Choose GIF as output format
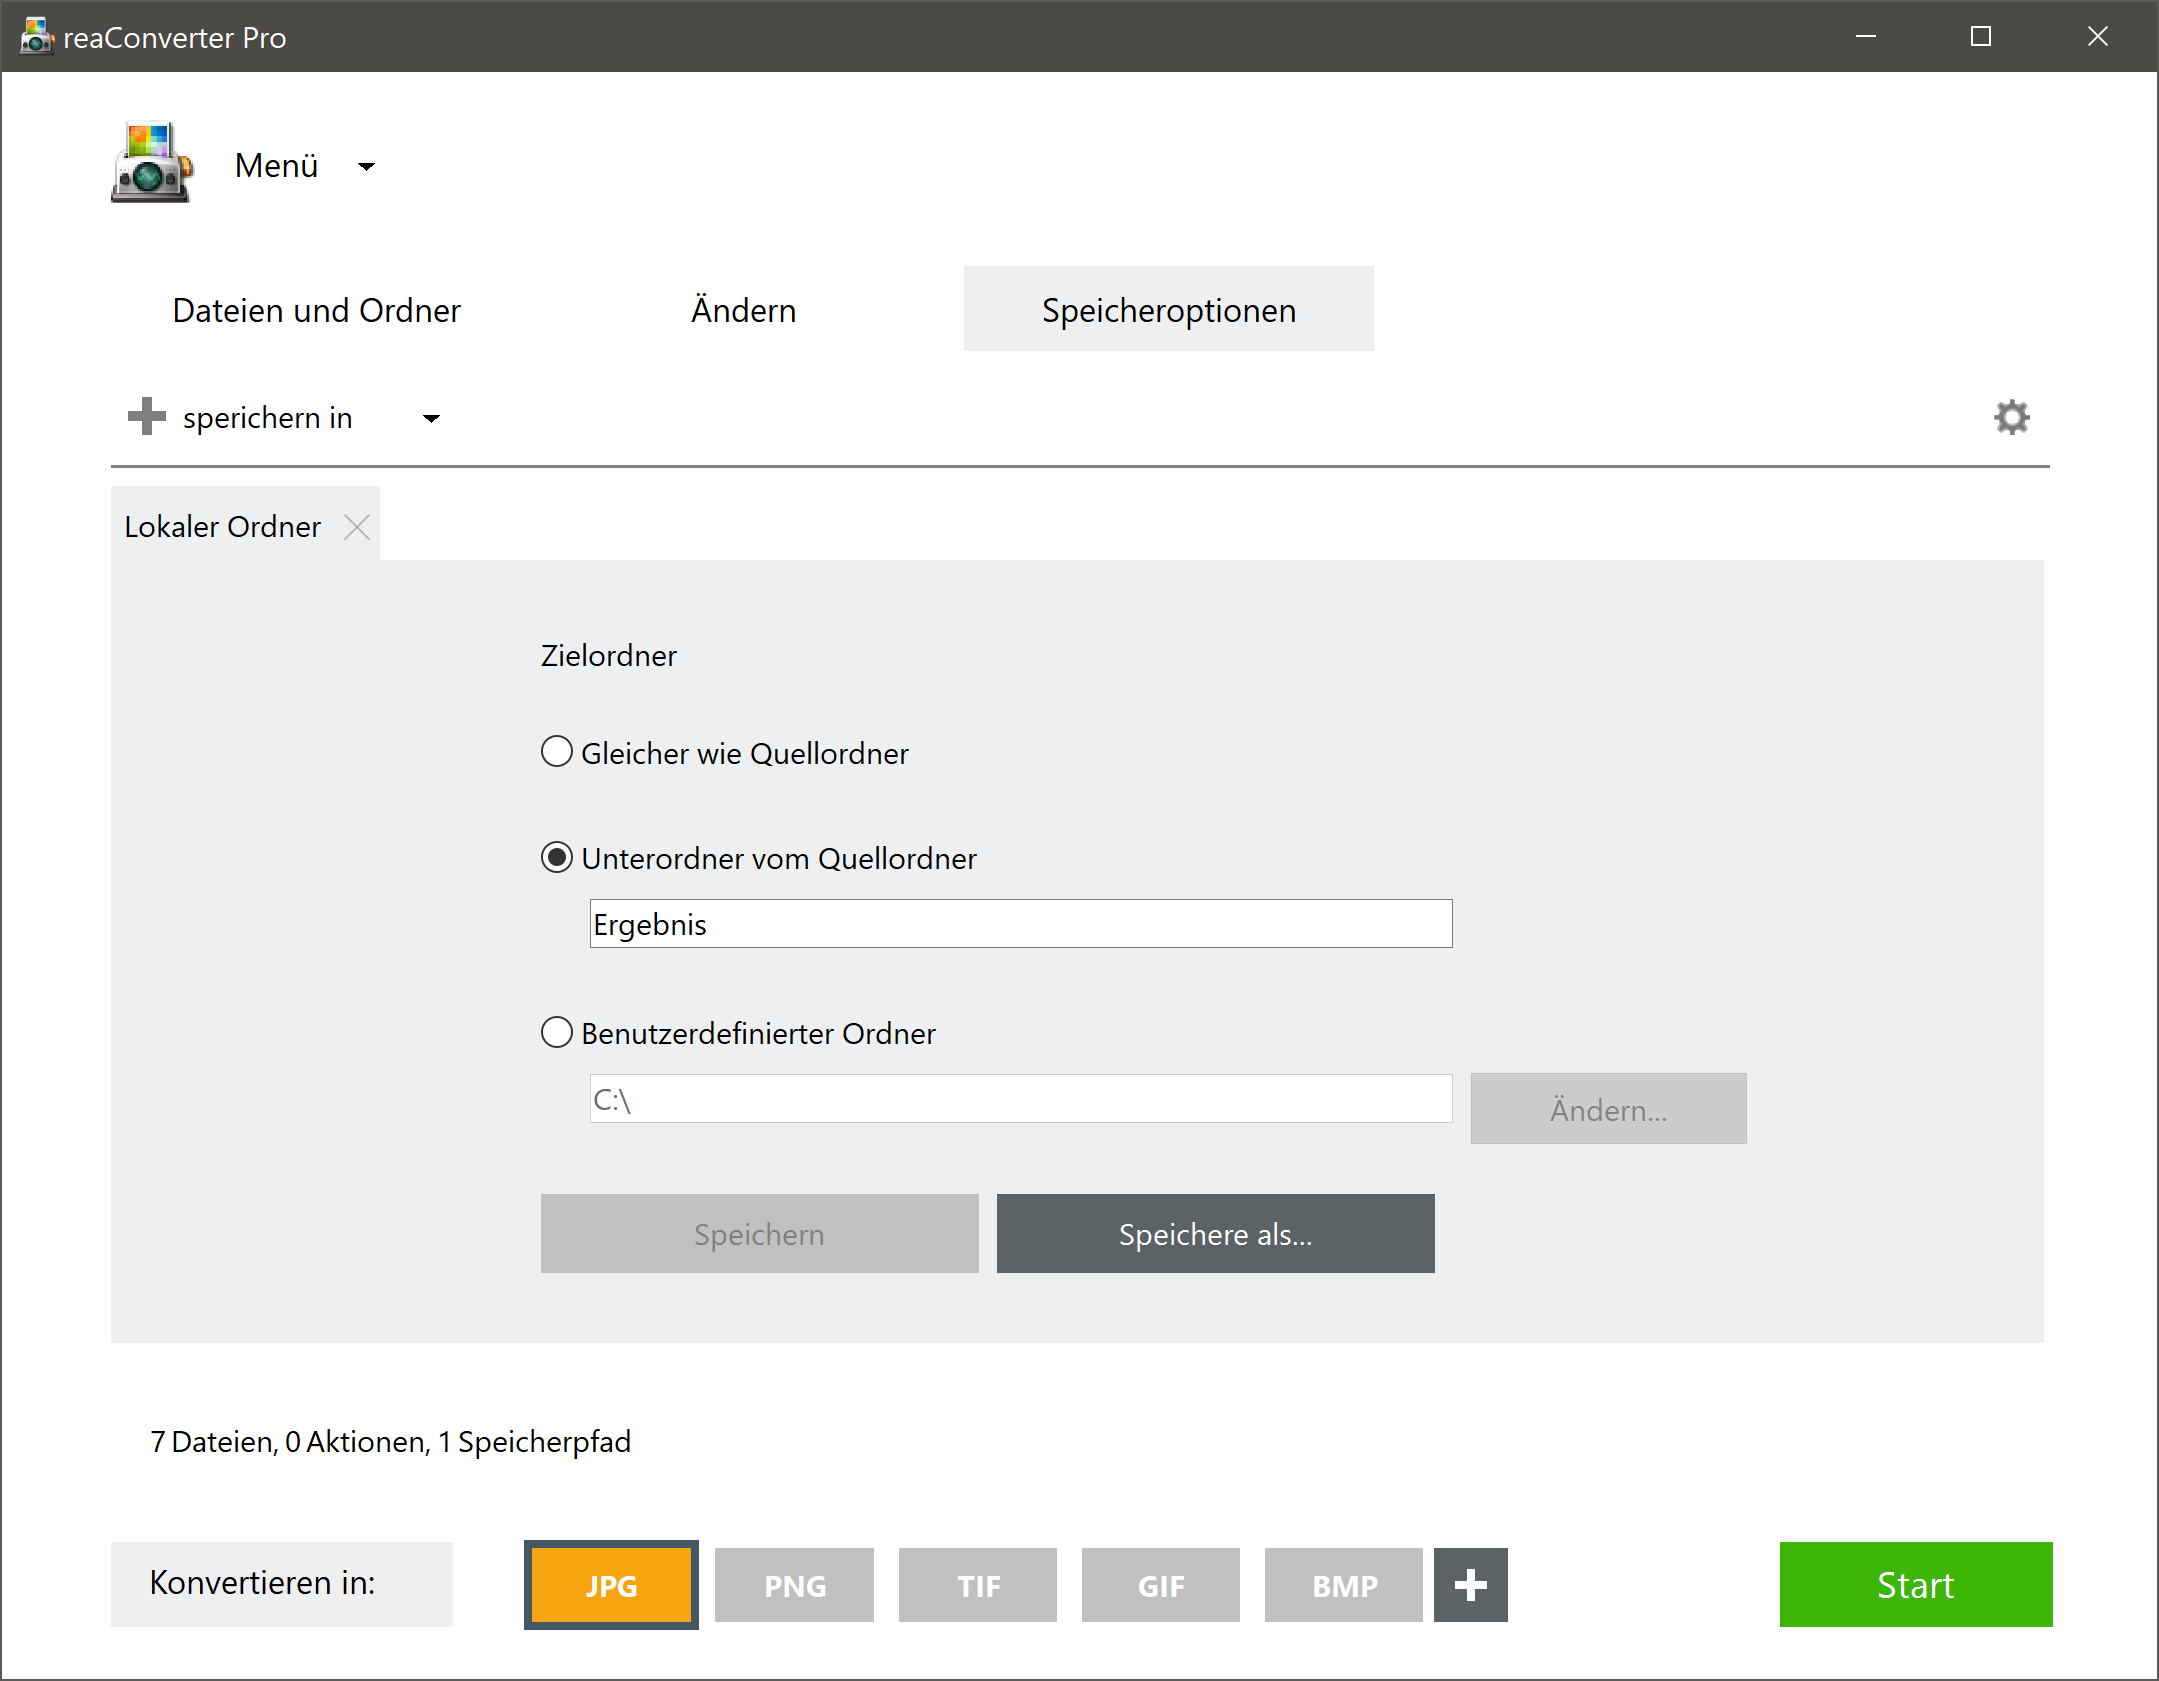Viewport: 2159px width, 1681px height. [x=1161, y=1585]
